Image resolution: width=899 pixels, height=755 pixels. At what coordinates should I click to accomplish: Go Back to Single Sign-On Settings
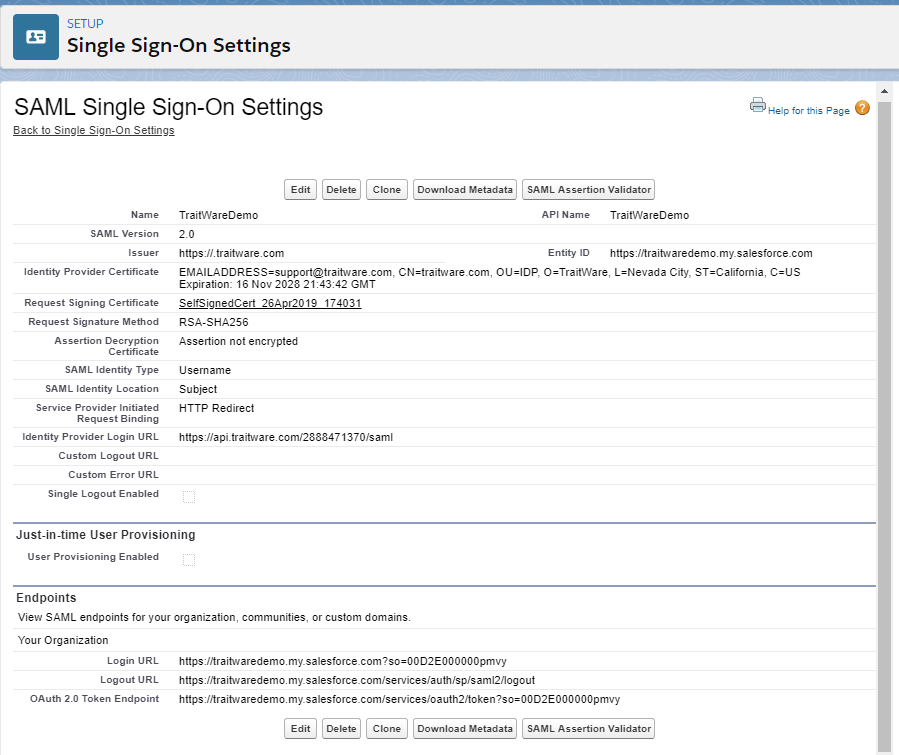pyautogui.click(x=93, y=130)
